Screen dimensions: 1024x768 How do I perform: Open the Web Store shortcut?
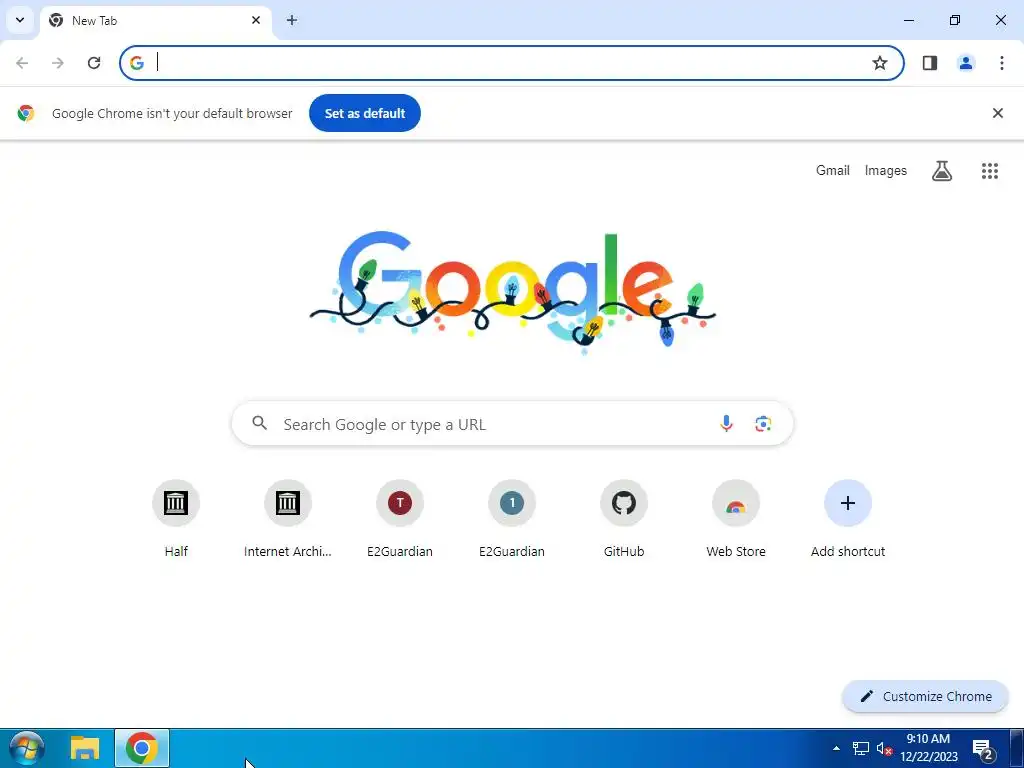736,519
